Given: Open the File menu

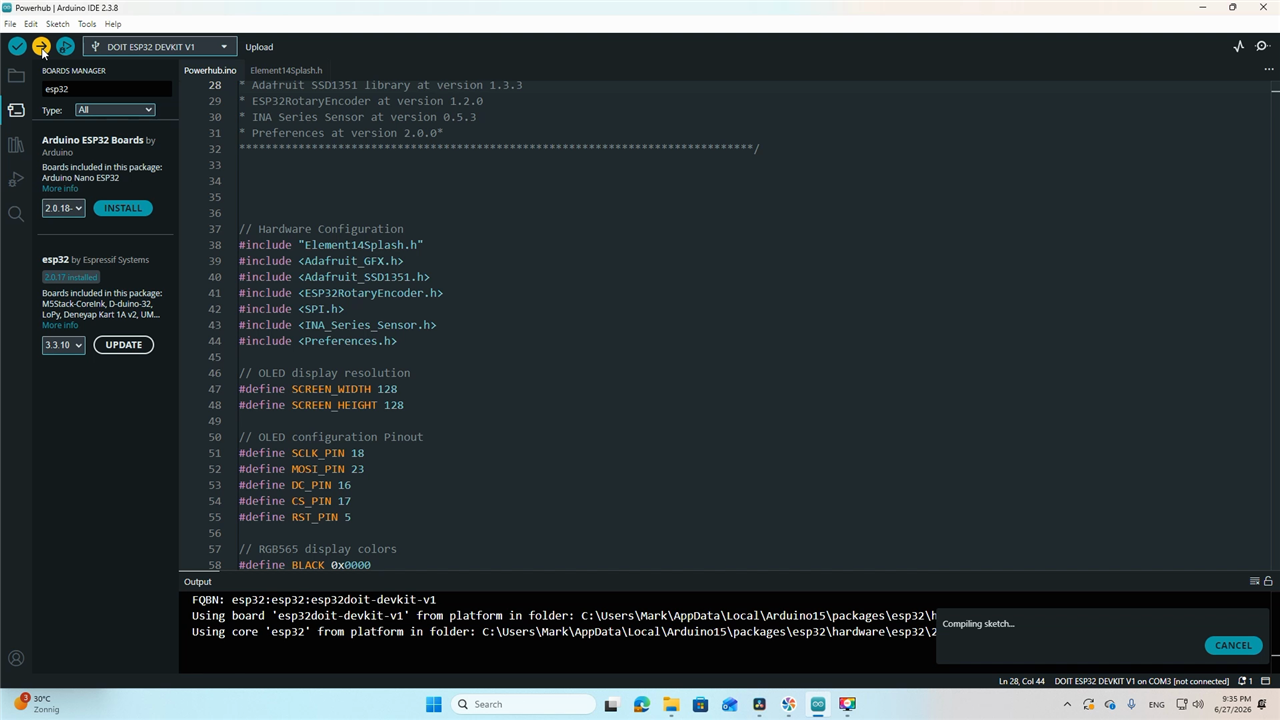Looking at the screenshot, I should 10,24.
